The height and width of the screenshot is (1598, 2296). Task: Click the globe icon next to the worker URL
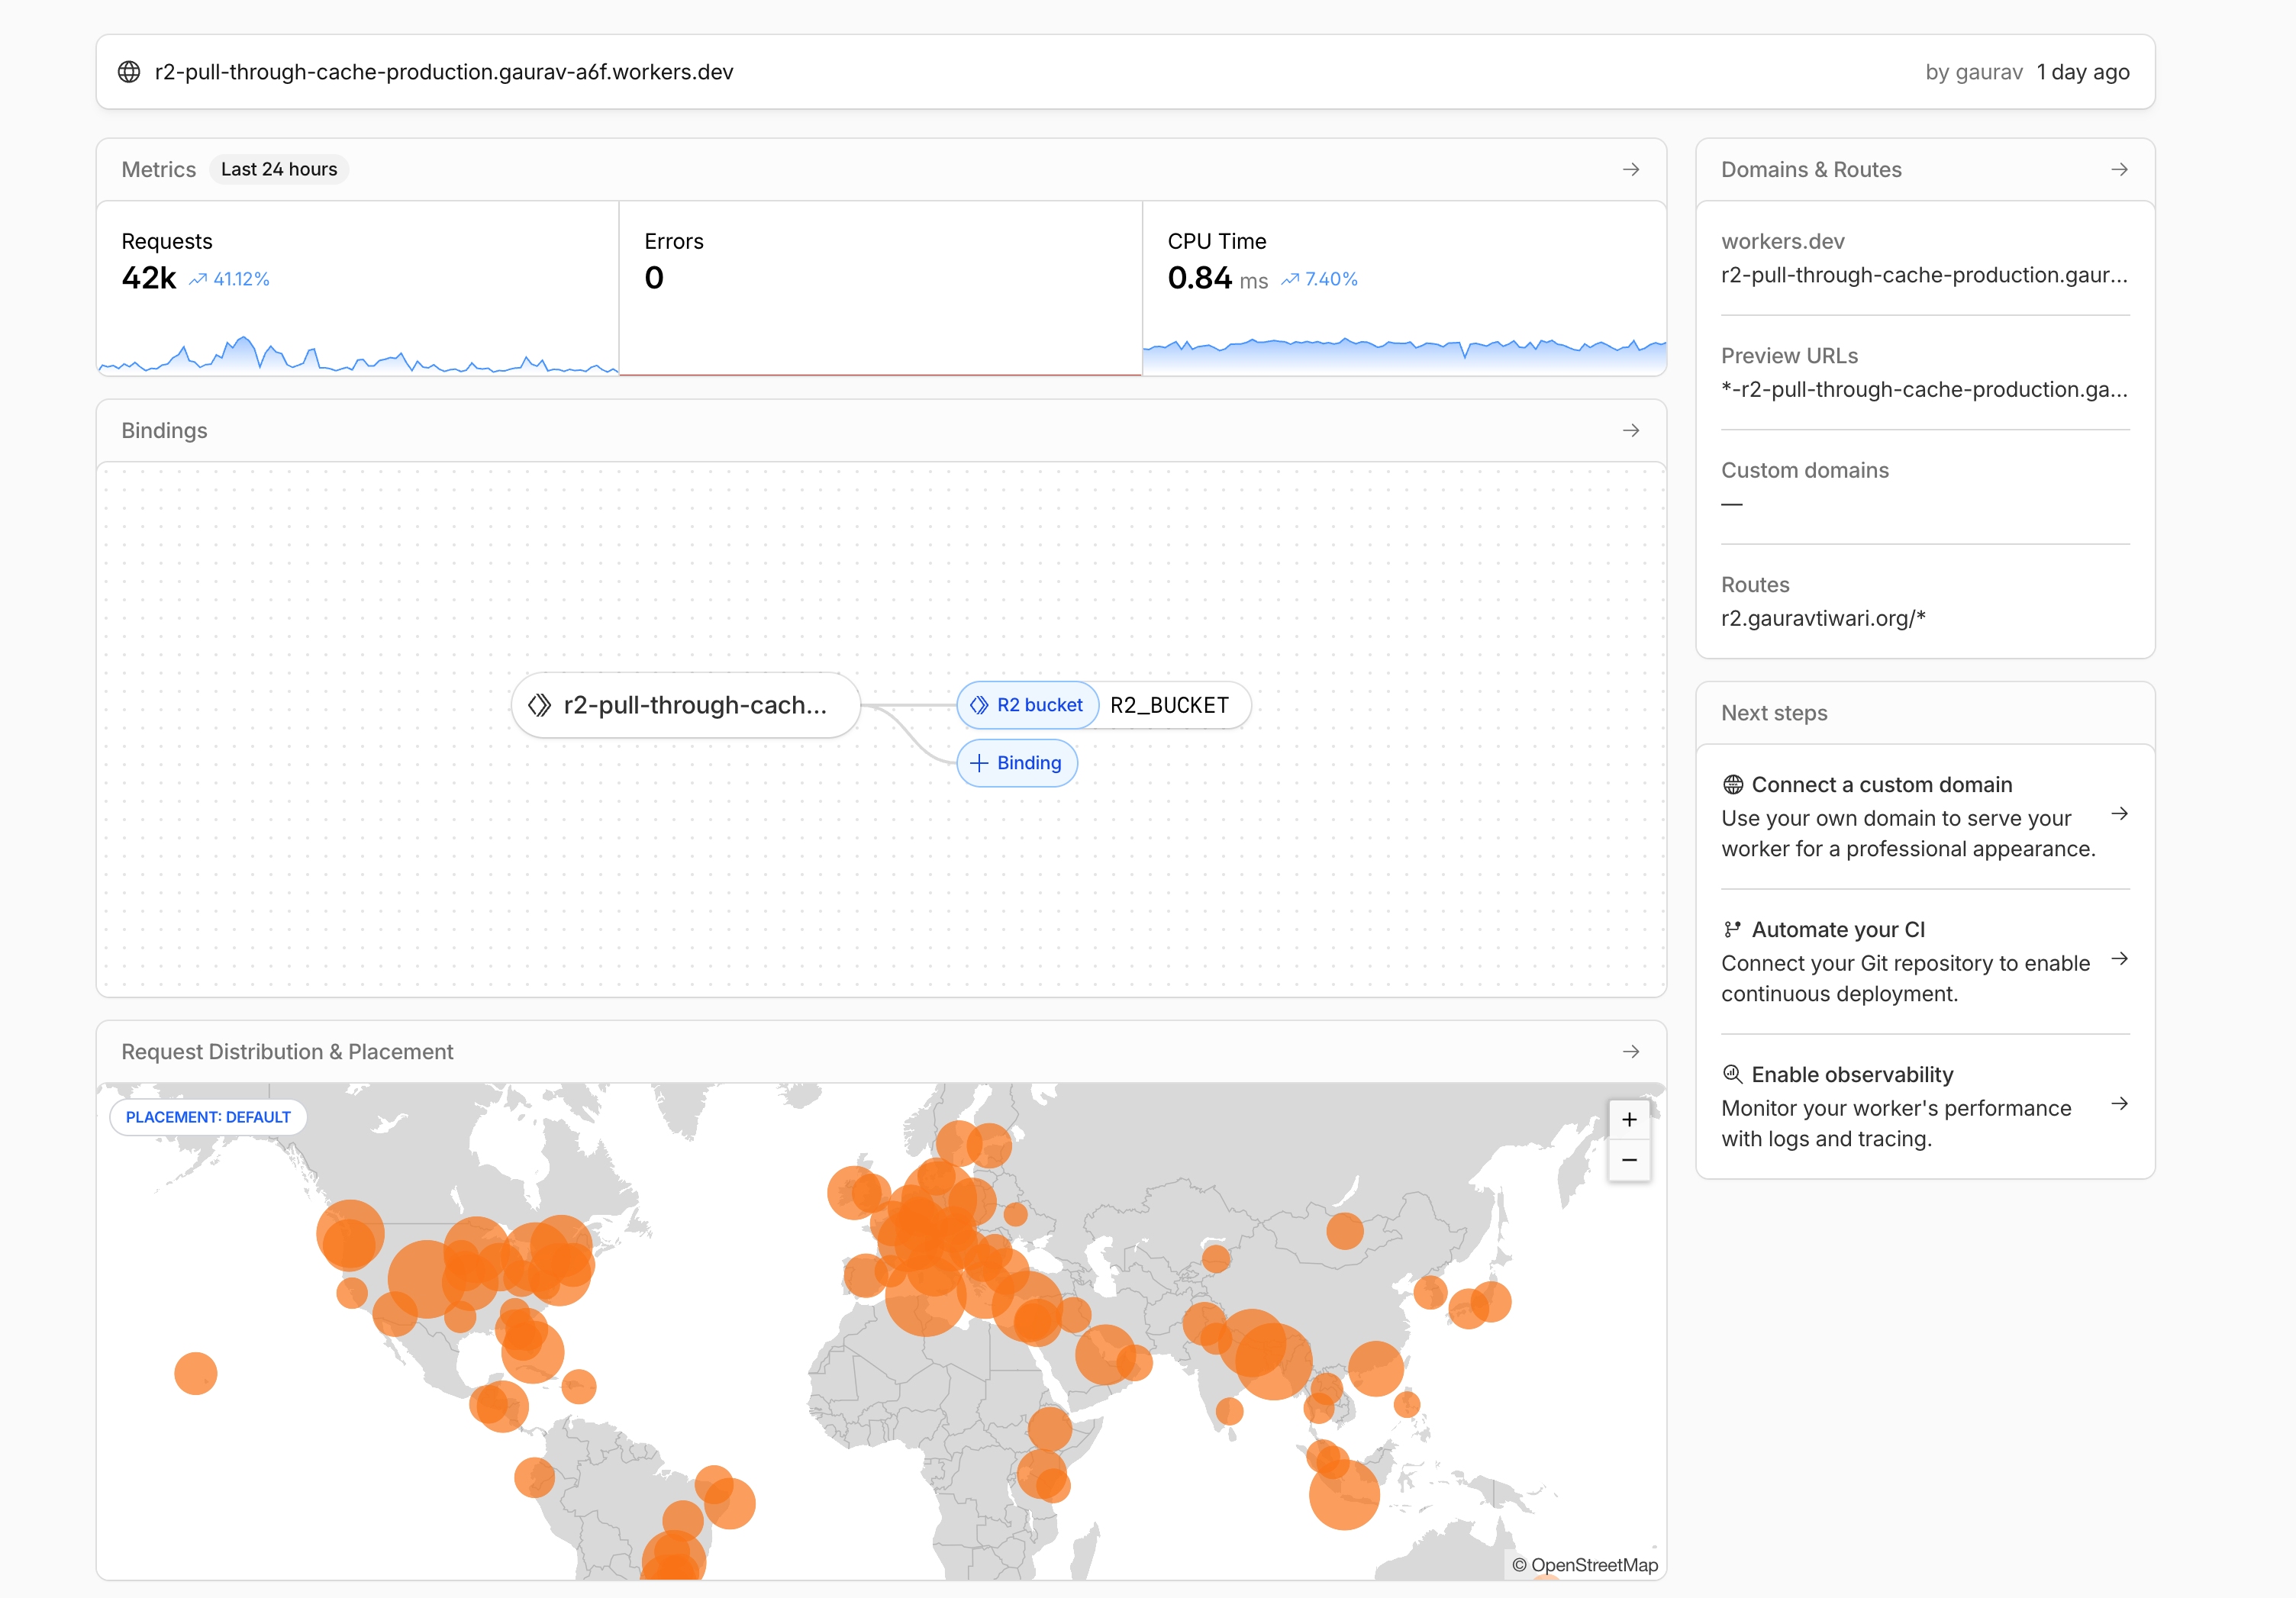(130, 71)
